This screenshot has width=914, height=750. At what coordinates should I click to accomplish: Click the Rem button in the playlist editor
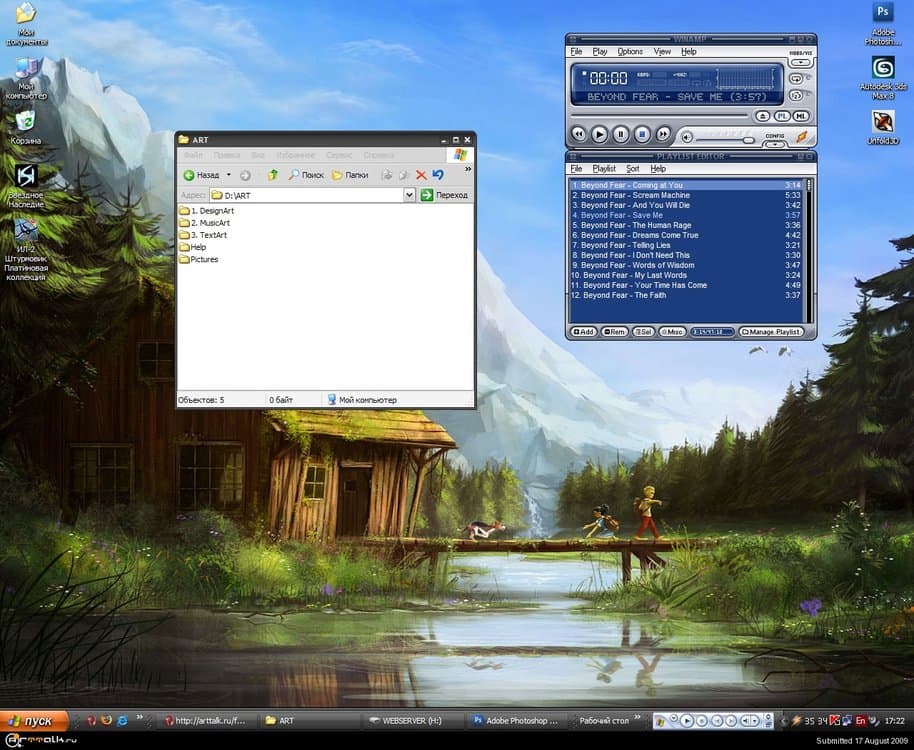tap(614, 332)
